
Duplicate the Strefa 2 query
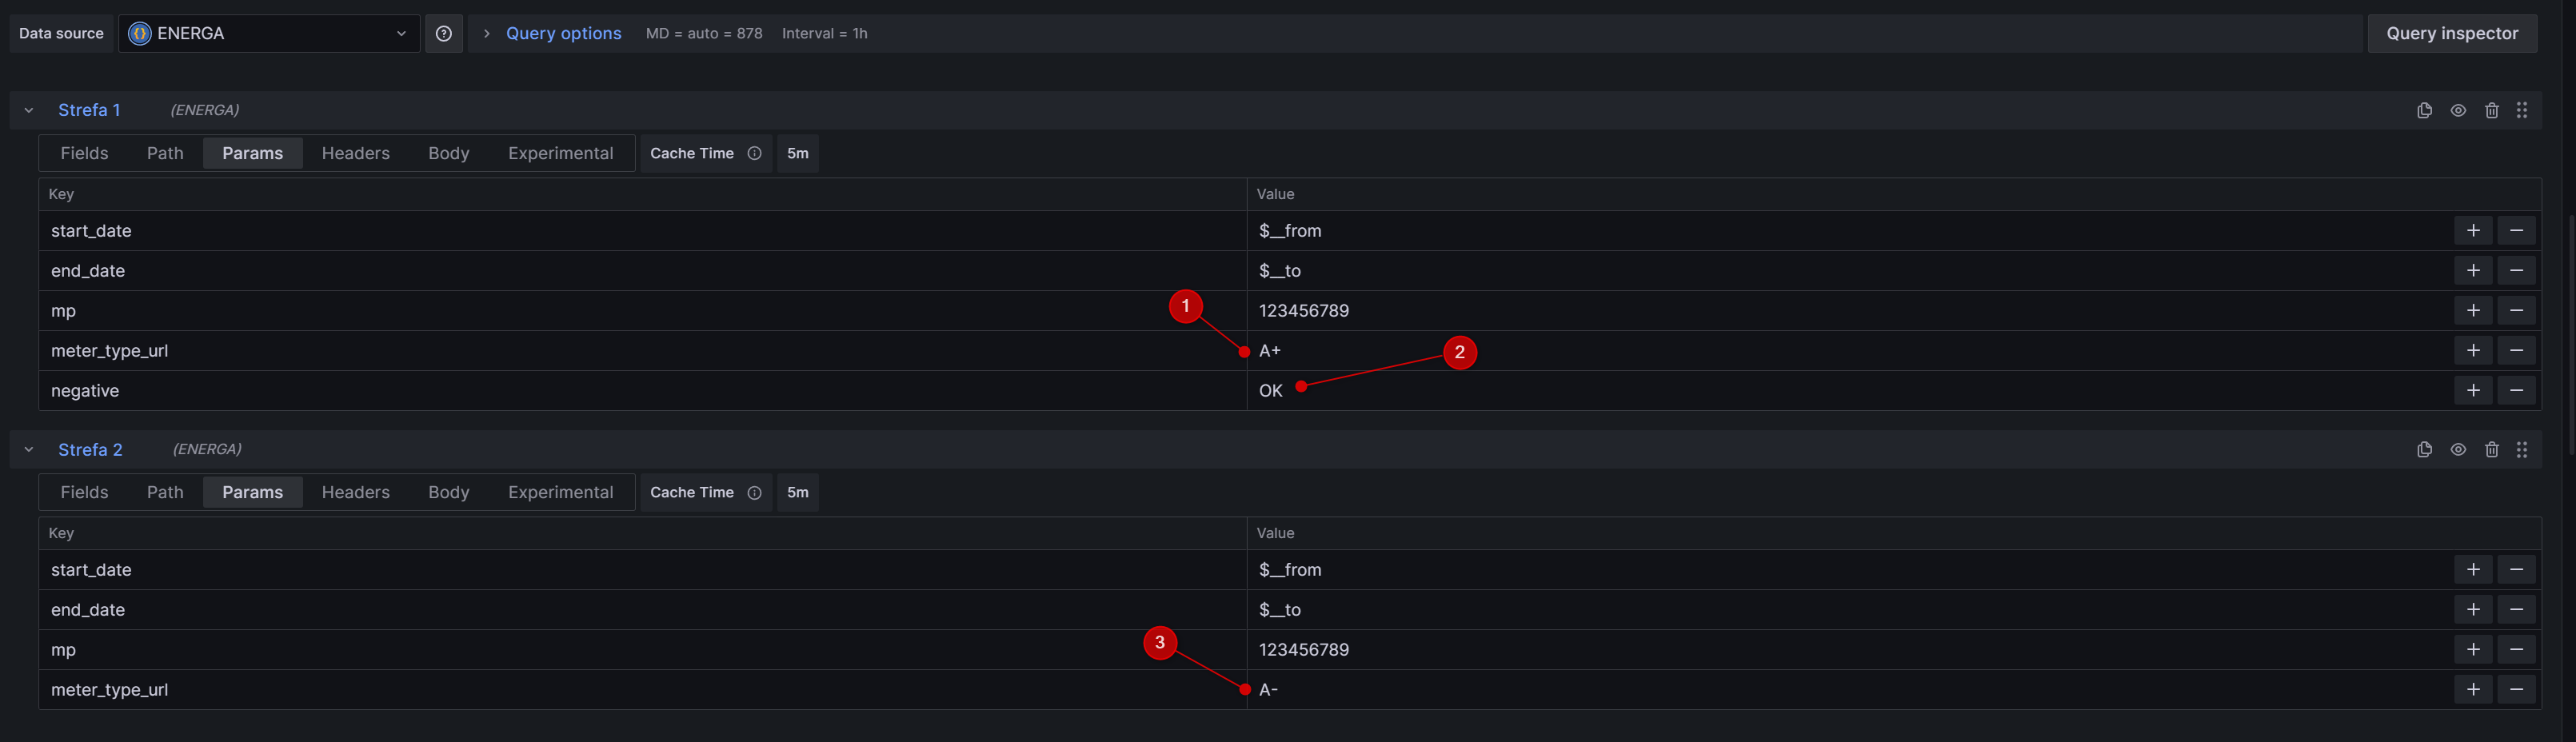coord(2425,449)
